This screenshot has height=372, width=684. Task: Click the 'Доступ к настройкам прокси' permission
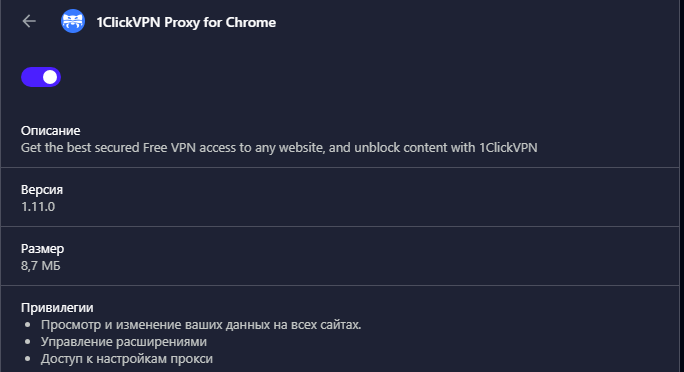coord(127,359)
